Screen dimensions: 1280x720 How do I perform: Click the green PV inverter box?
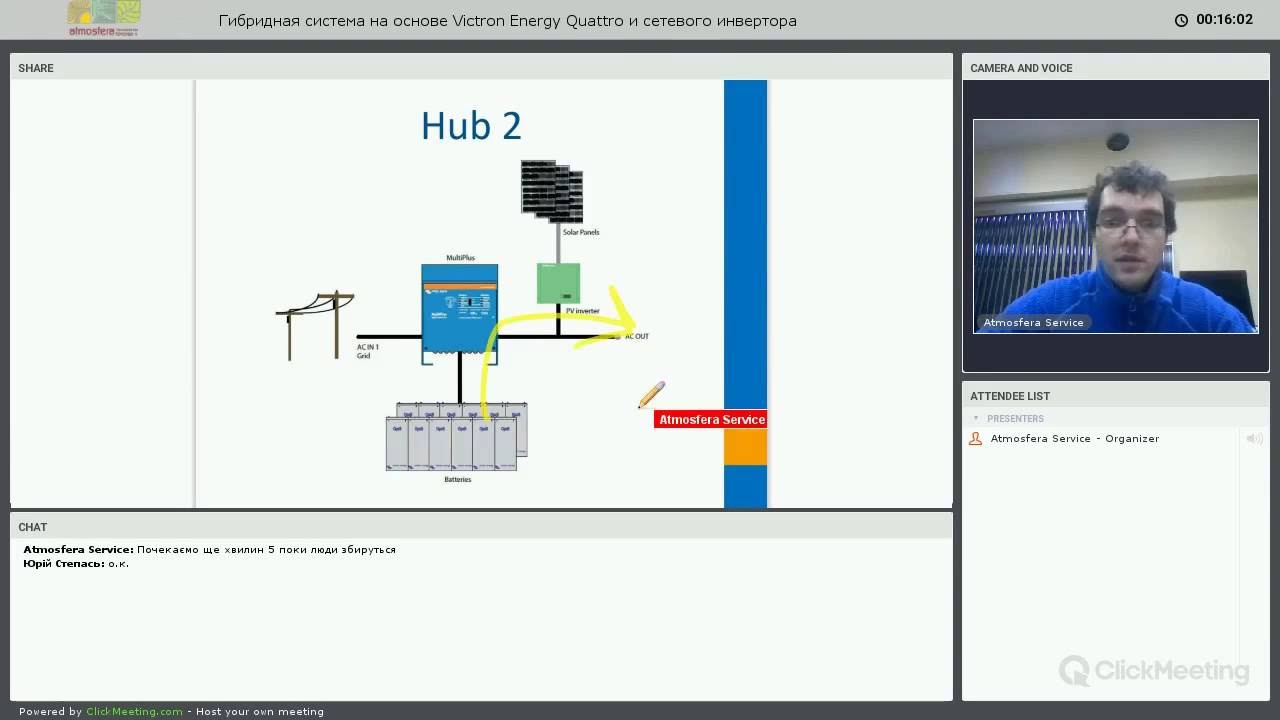[x=558, y=283]
